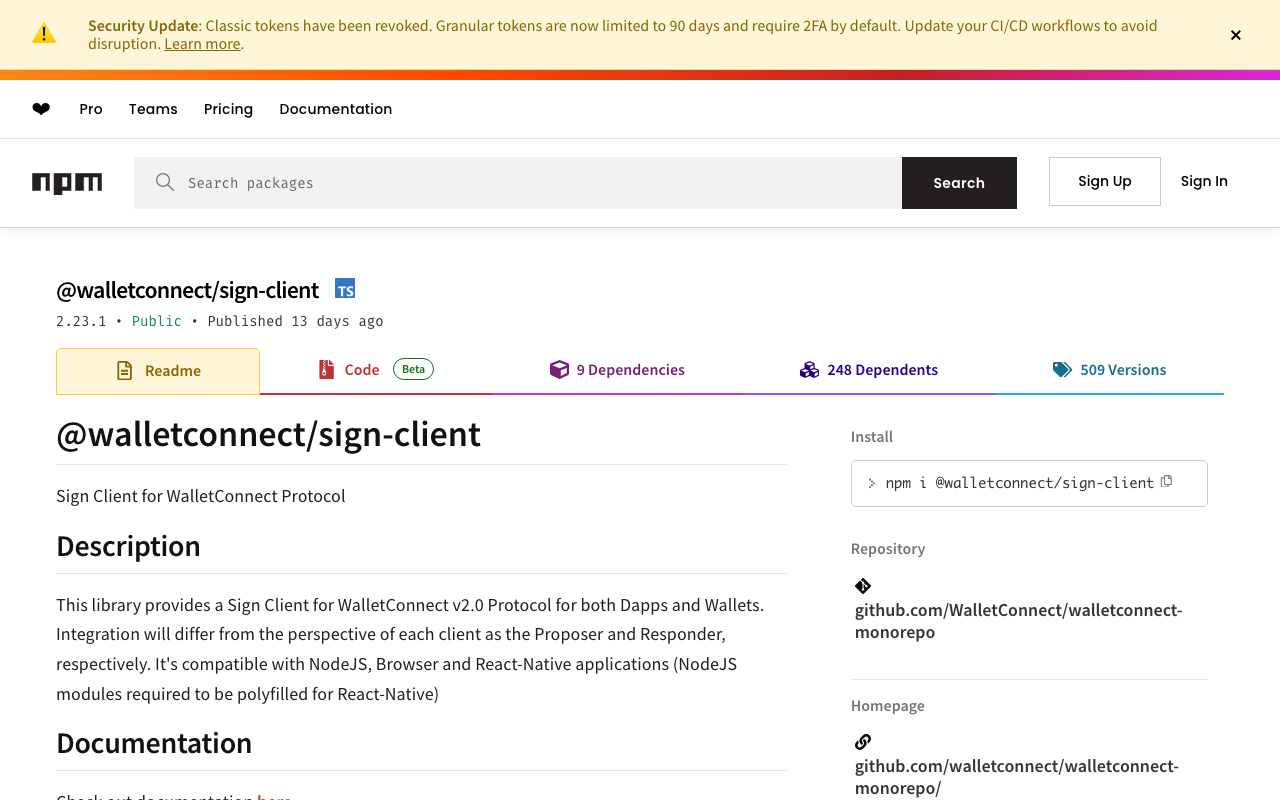The height and width of the screenshot is (800, 1280).
Task: Click the git repository icon
Action: [863, 586]
